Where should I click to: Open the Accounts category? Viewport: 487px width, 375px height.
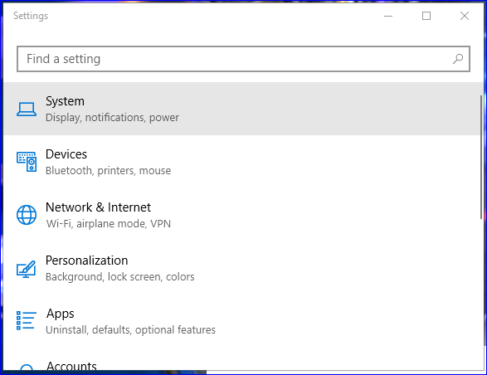pos(243,359)
